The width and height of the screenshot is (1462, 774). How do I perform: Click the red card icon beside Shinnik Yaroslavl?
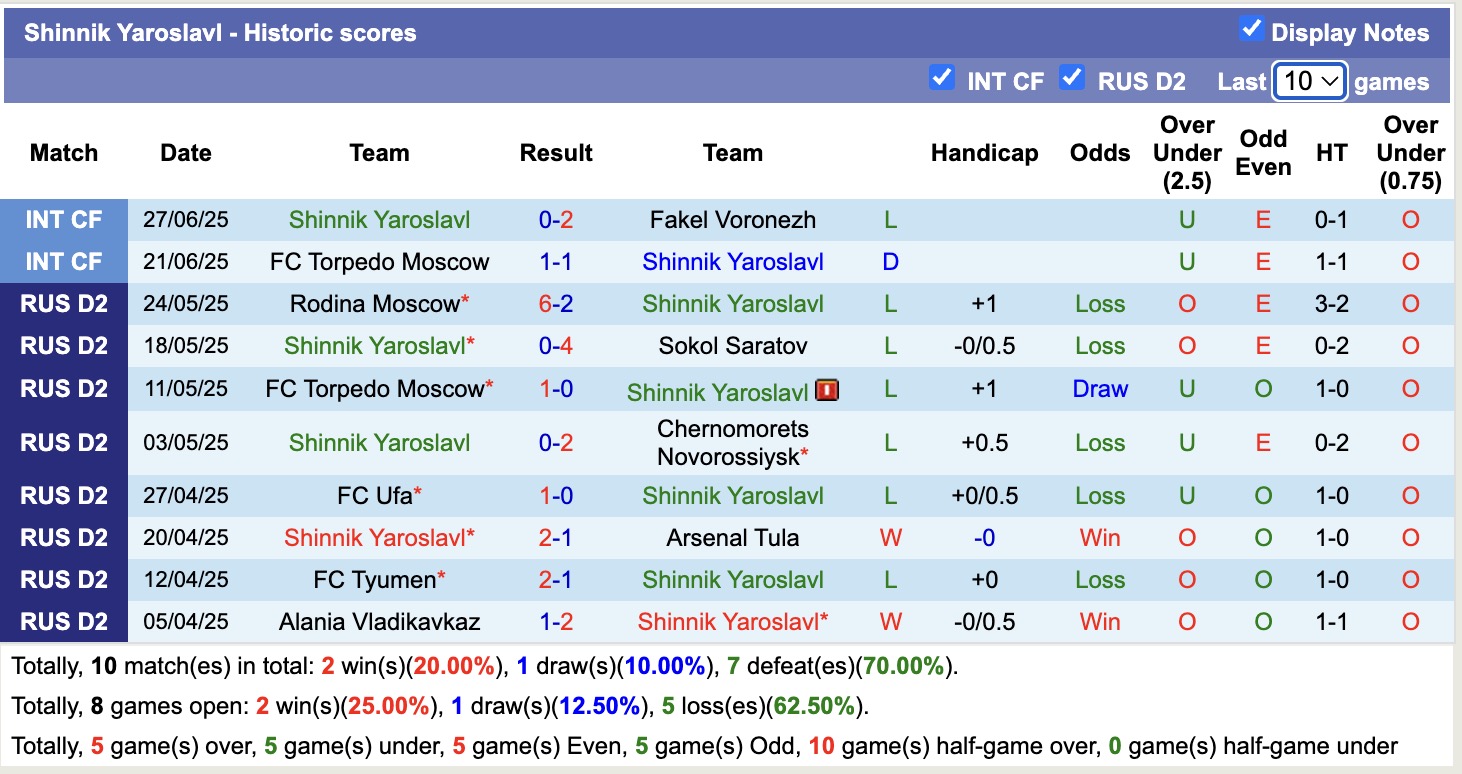click(827, 390)
